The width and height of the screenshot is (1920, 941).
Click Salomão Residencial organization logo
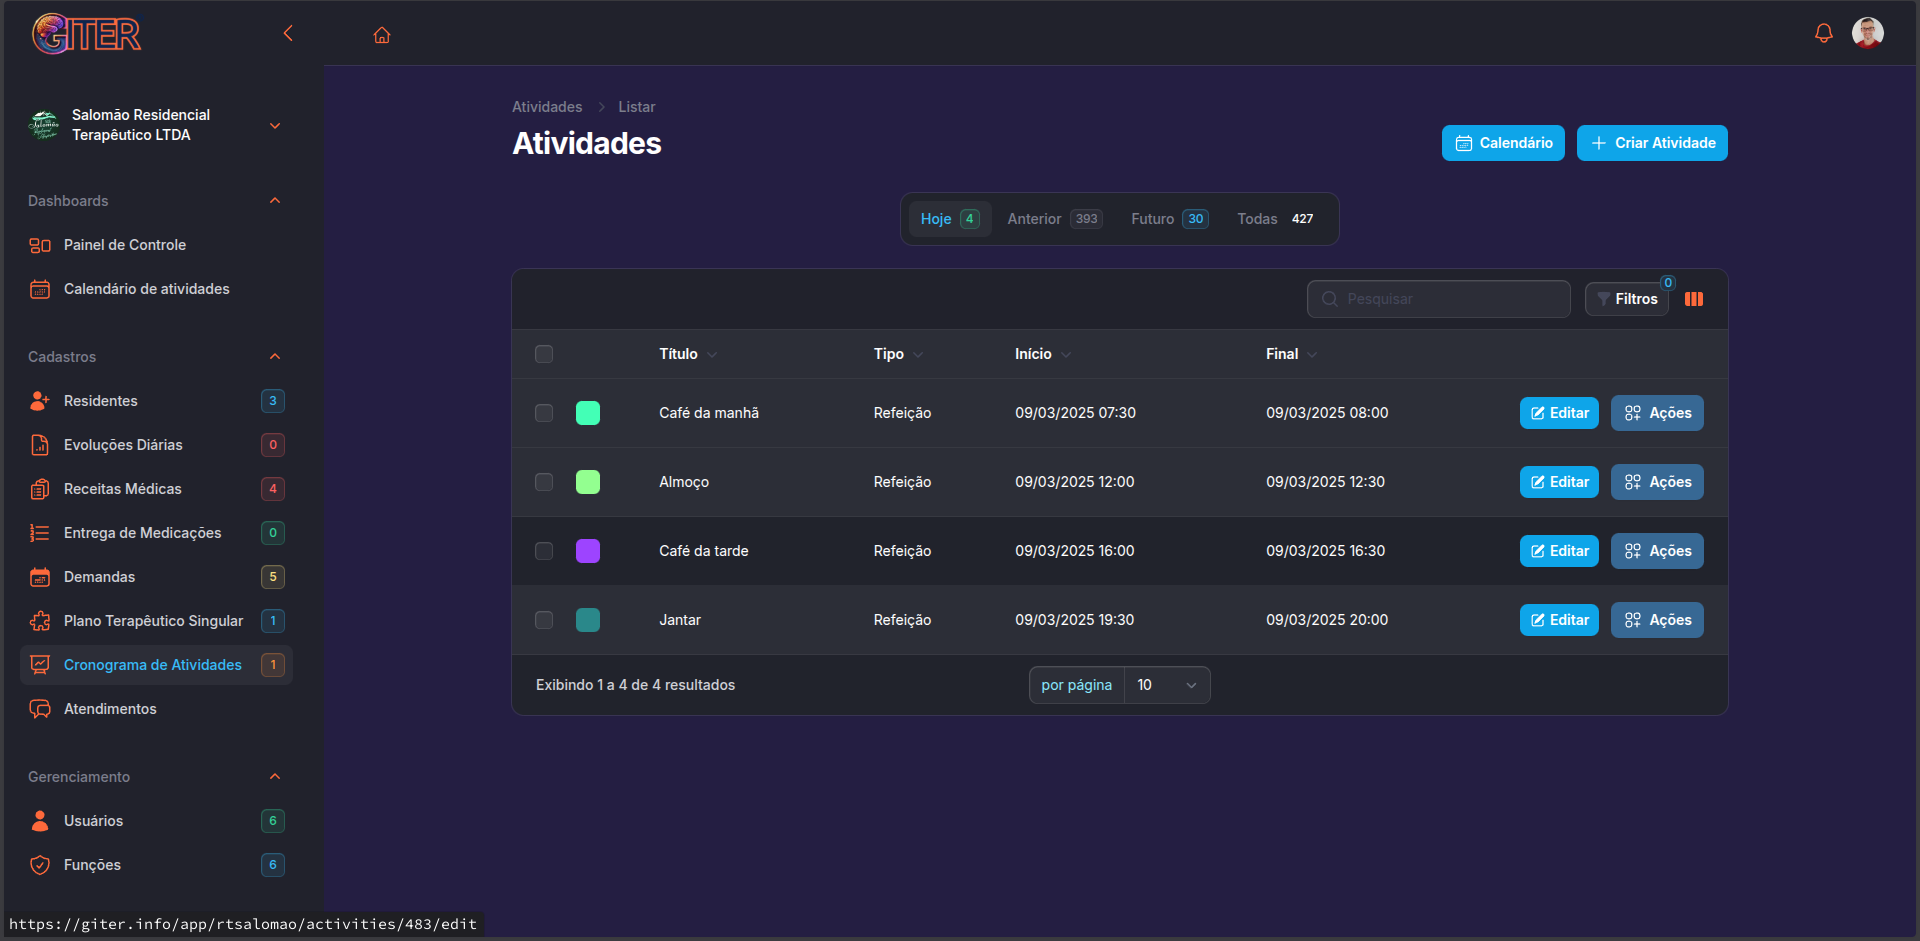click(44, 125)
